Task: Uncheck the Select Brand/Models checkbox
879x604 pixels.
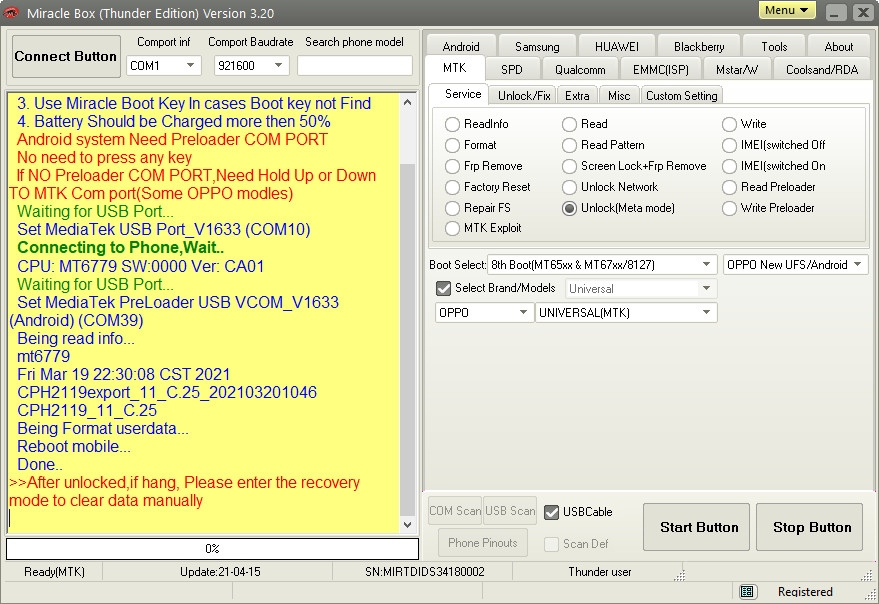Action: (444, 288)
